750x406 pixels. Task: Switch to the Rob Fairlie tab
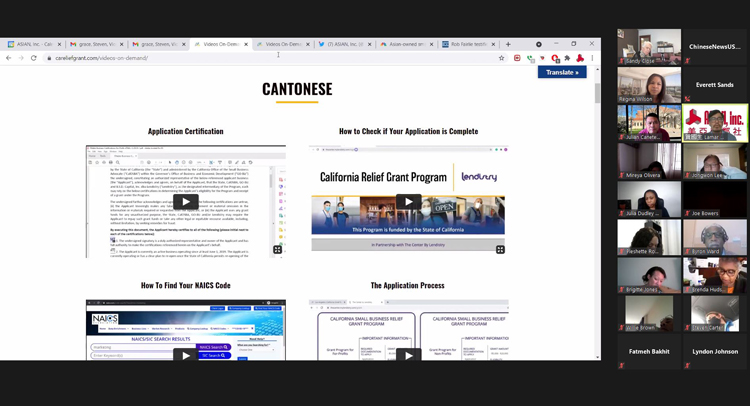467,44
